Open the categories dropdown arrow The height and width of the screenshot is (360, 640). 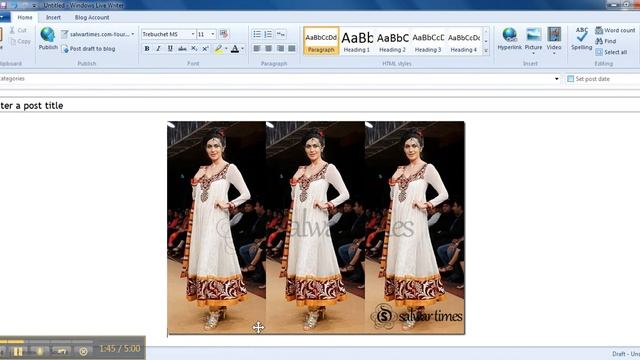click(556, 79)
